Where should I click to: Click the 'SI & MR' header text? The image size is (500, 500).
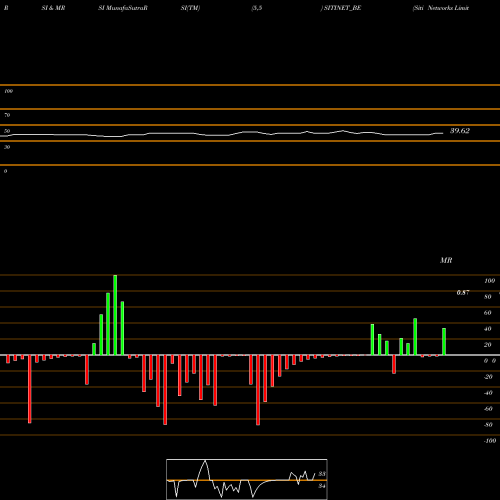pos(53,8)
